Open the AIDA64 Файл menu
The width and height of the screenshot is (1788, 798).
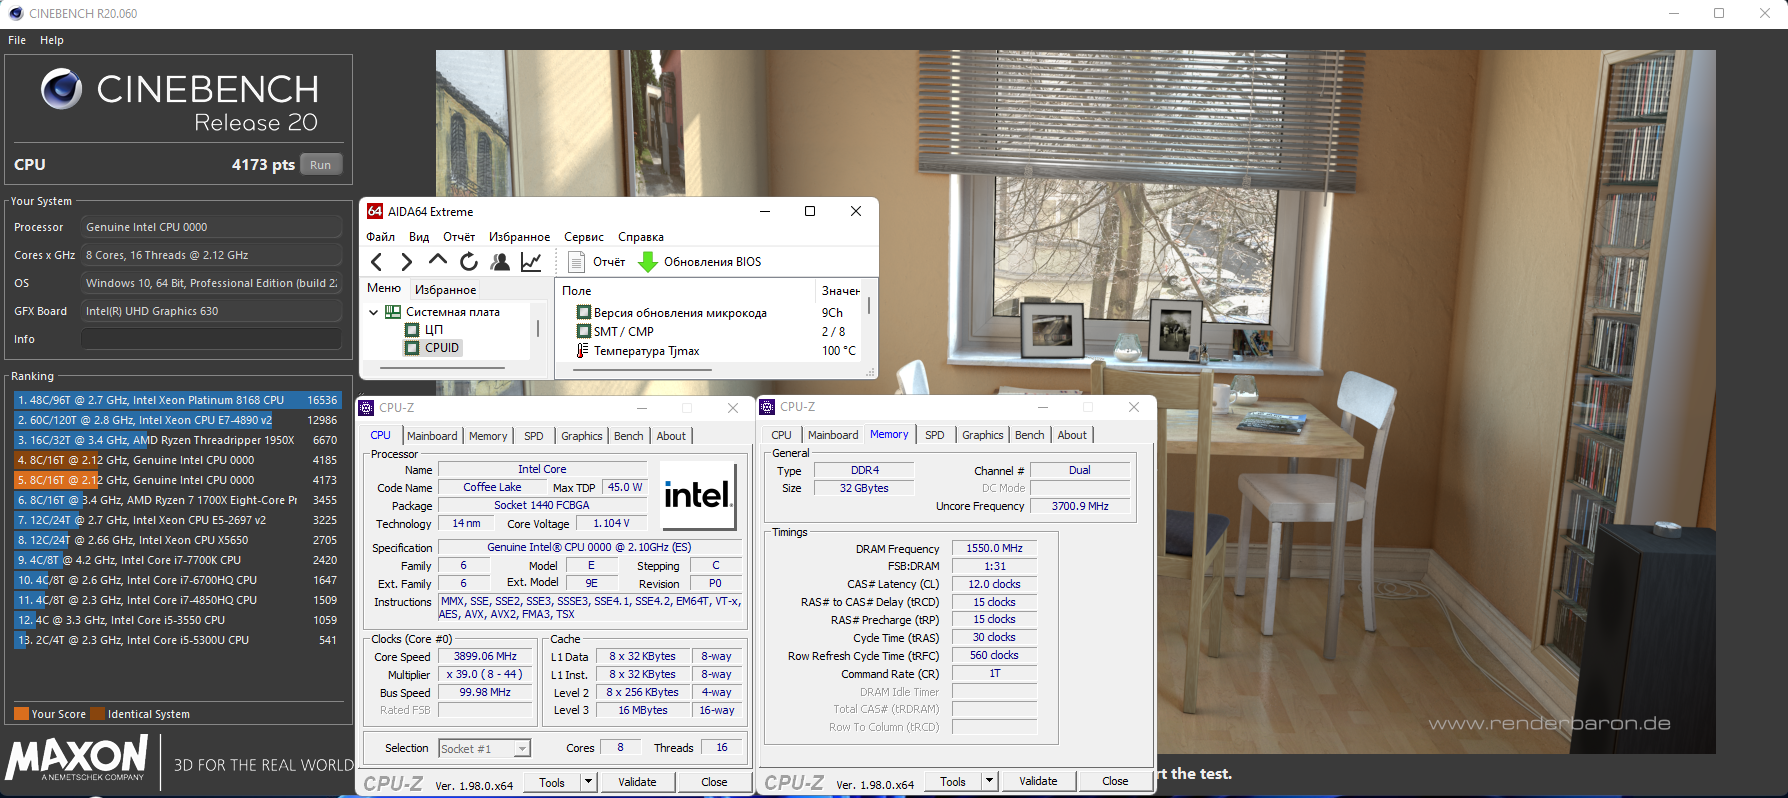click(x=380, y=237)
